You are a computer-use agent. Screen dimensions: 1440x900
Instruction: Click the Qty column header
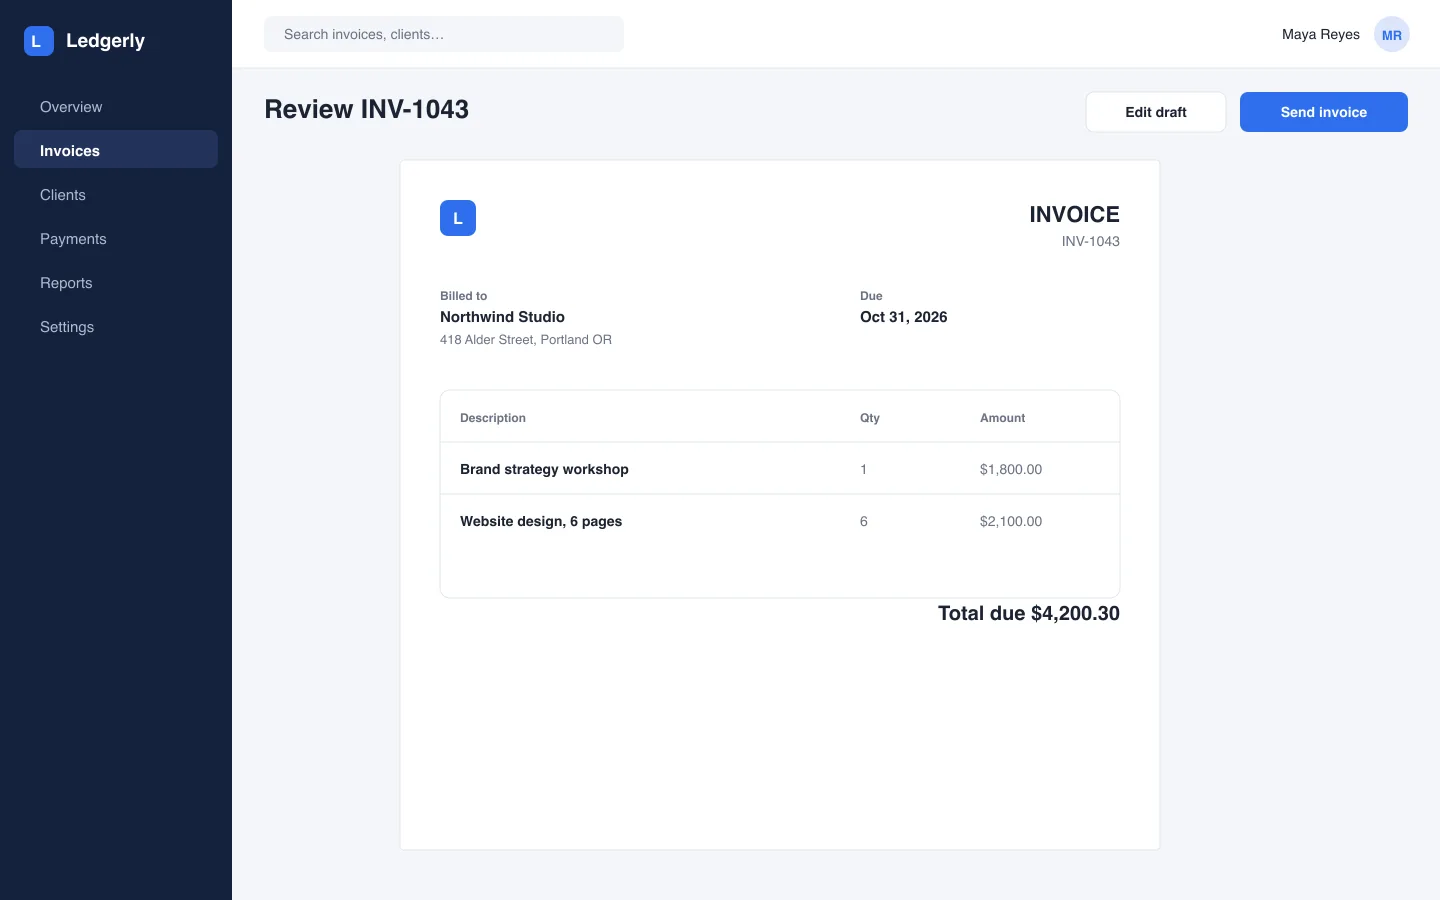(x=870, y=418)
